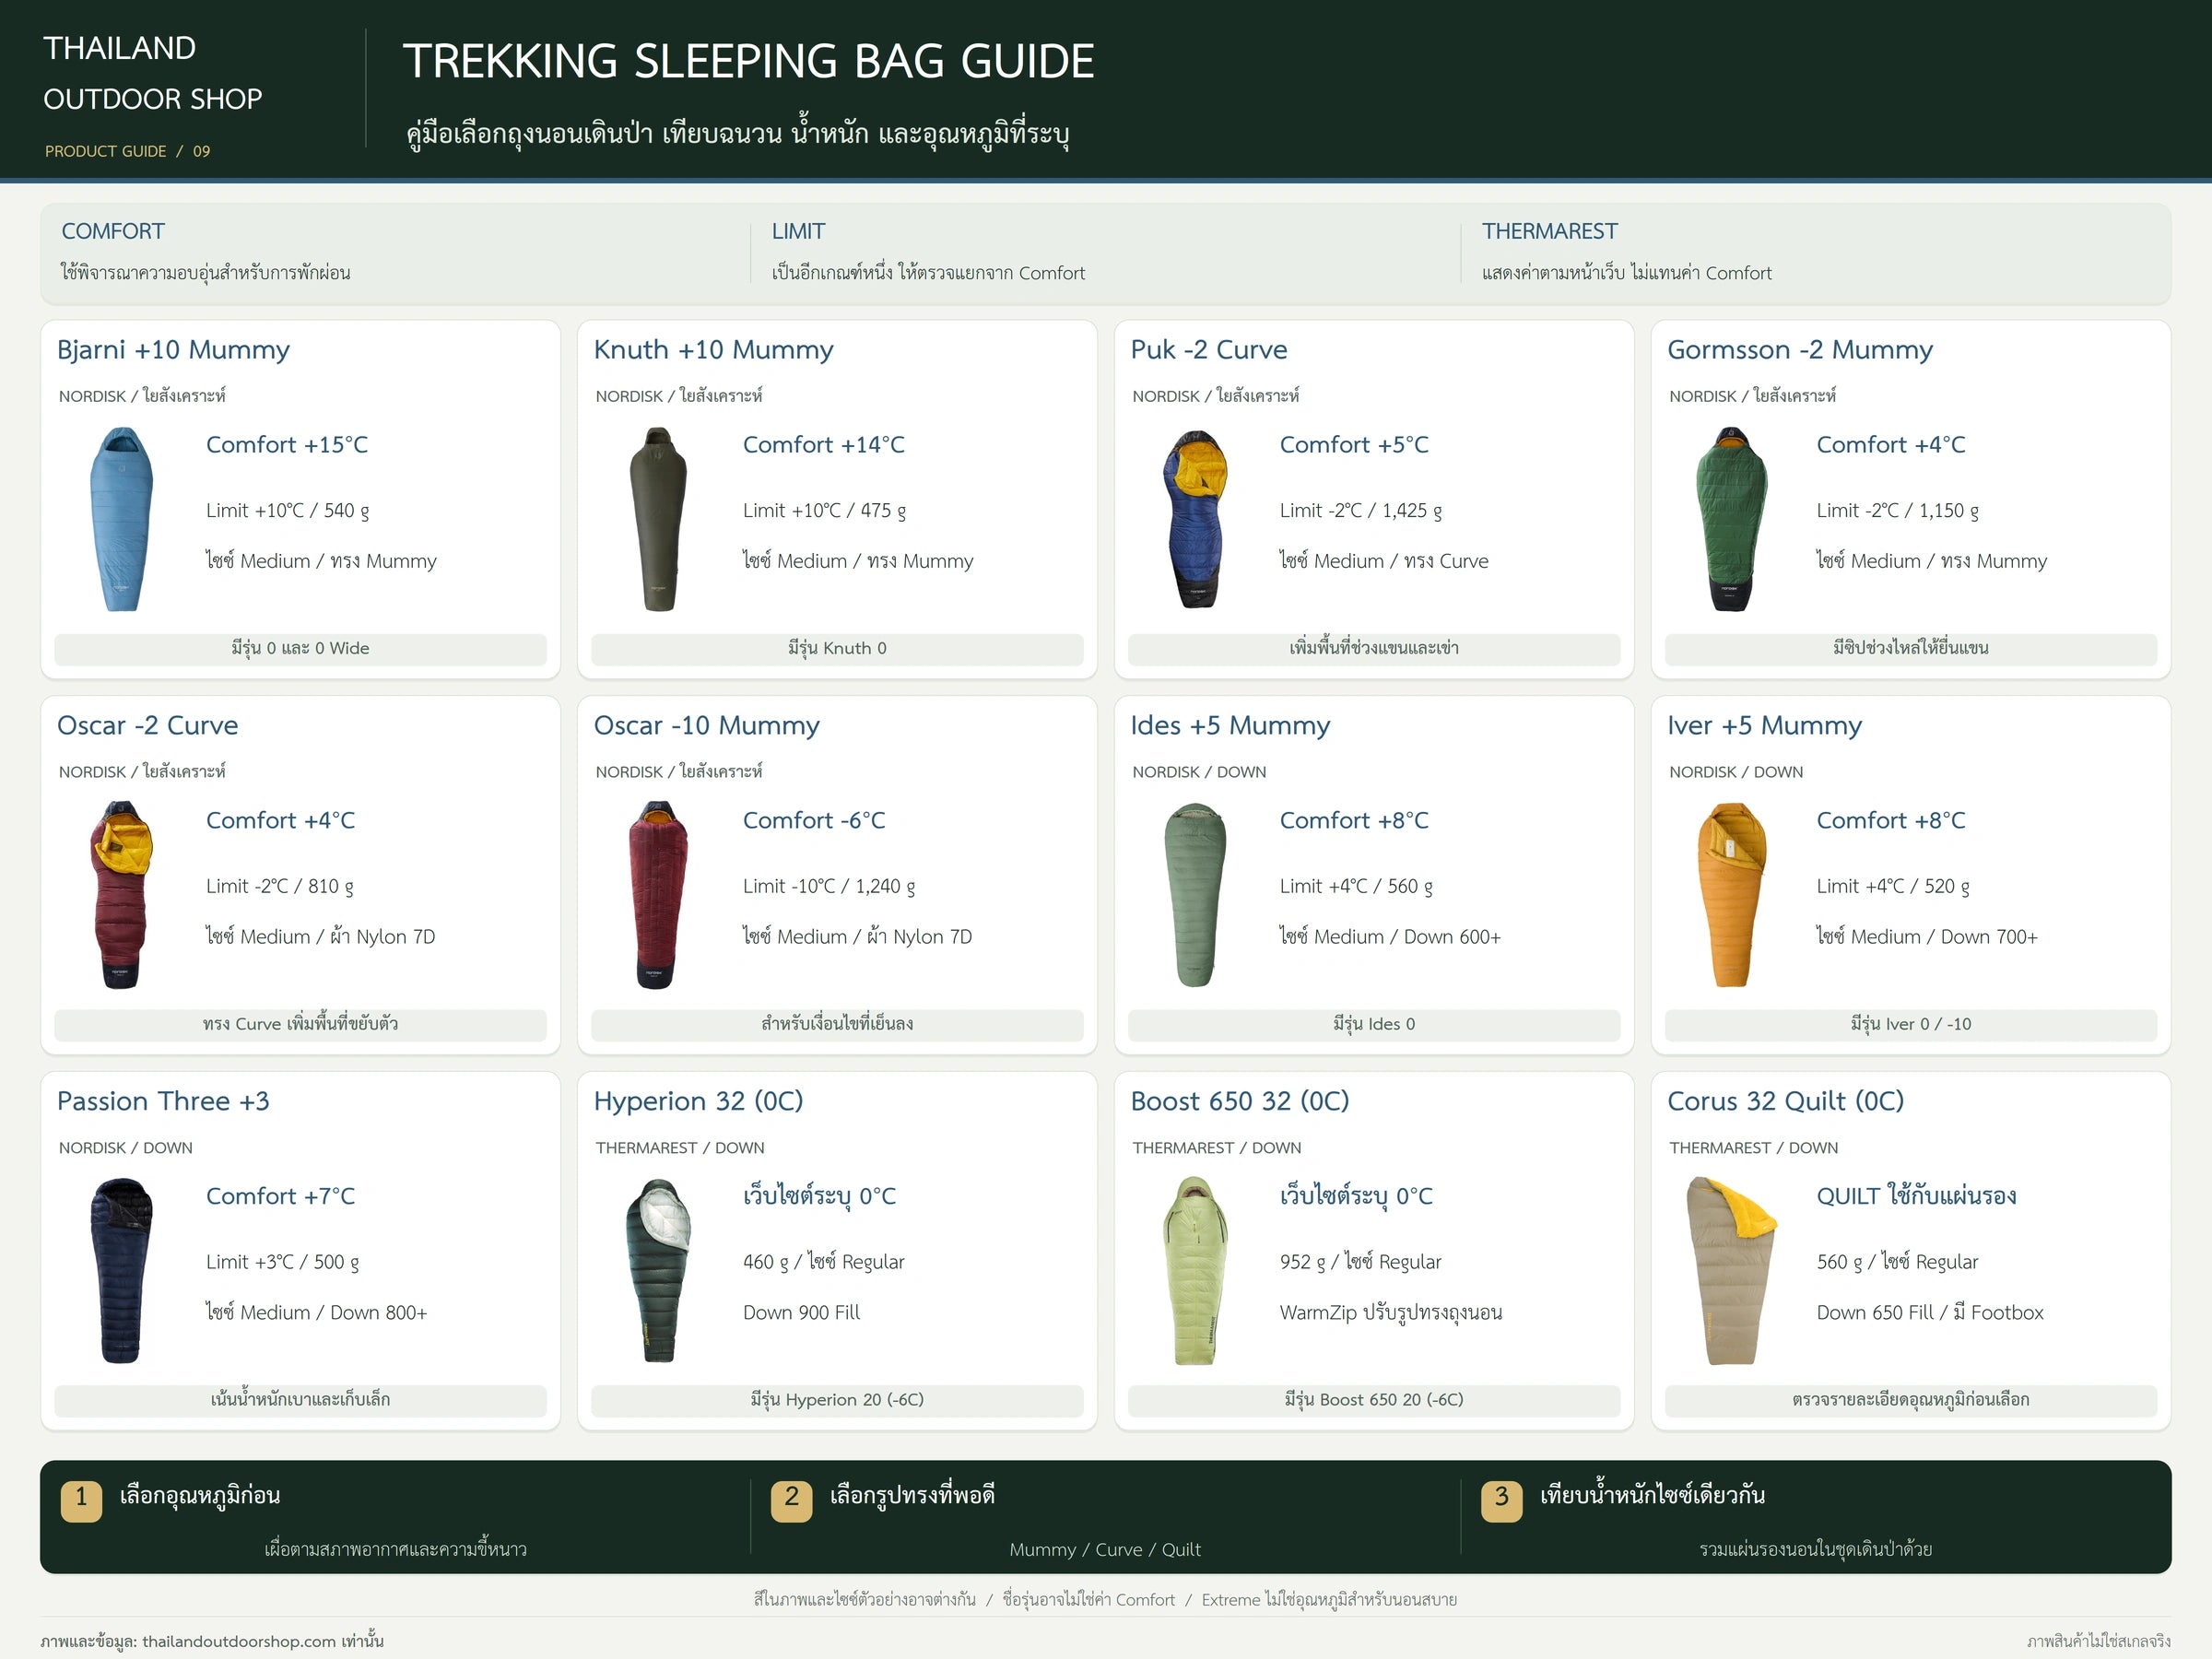Image resolution: width=2212 pixels, height=1659 pixels.
Task: Click the "PRODUCT GUIDE / 09" label
Action: (x=127, y=151)
